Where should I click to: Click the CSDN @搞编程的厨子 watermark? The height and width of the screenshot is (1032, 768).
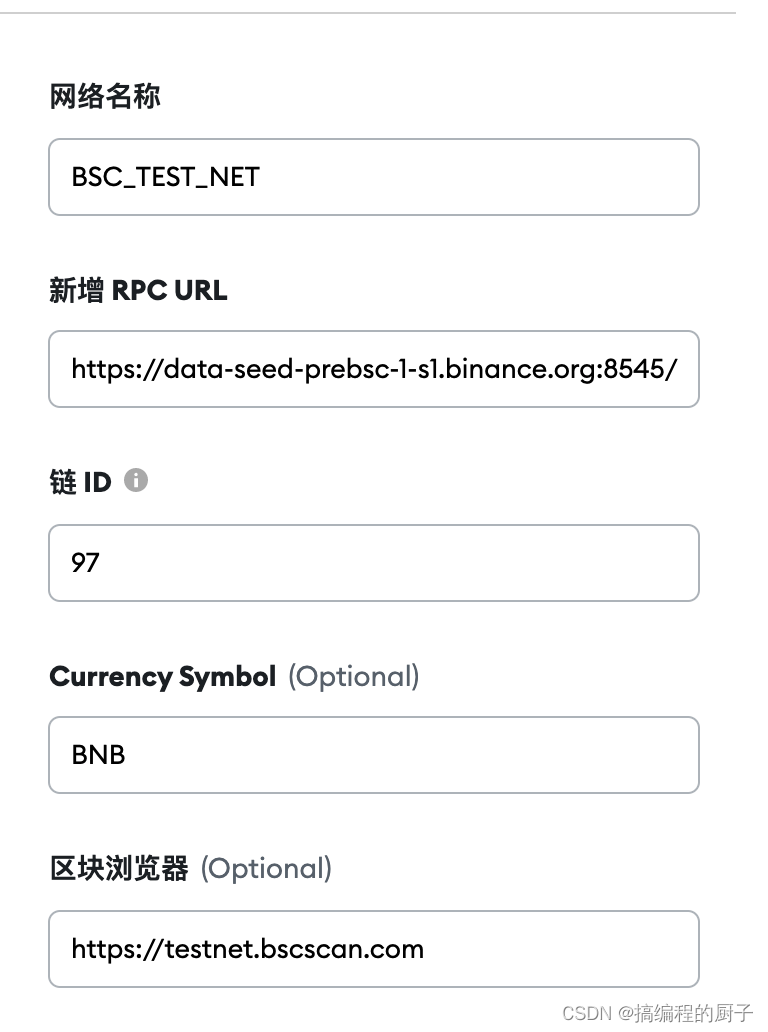click(x=658, y=1013)
